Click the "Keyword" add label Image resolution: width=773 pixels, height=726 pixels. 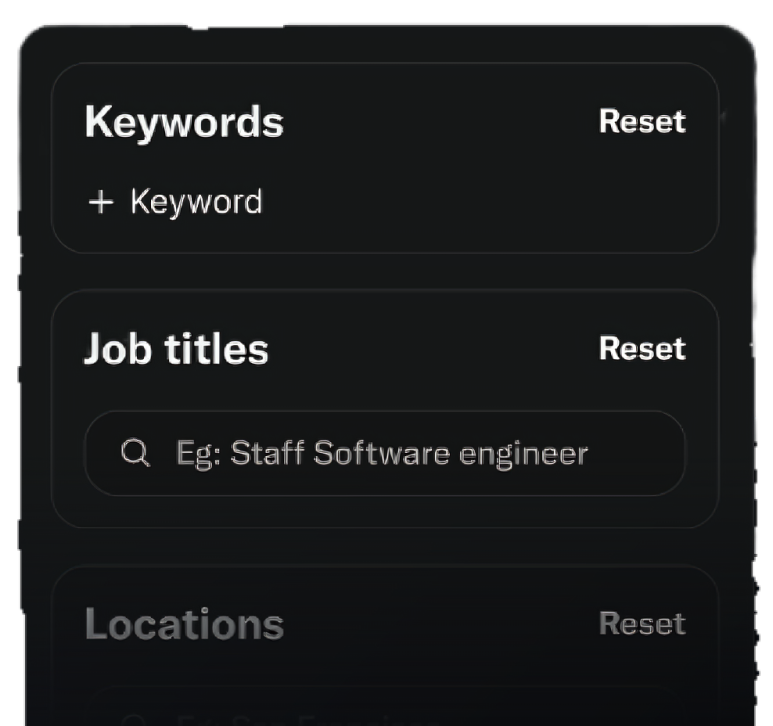[x=196, y=202]
